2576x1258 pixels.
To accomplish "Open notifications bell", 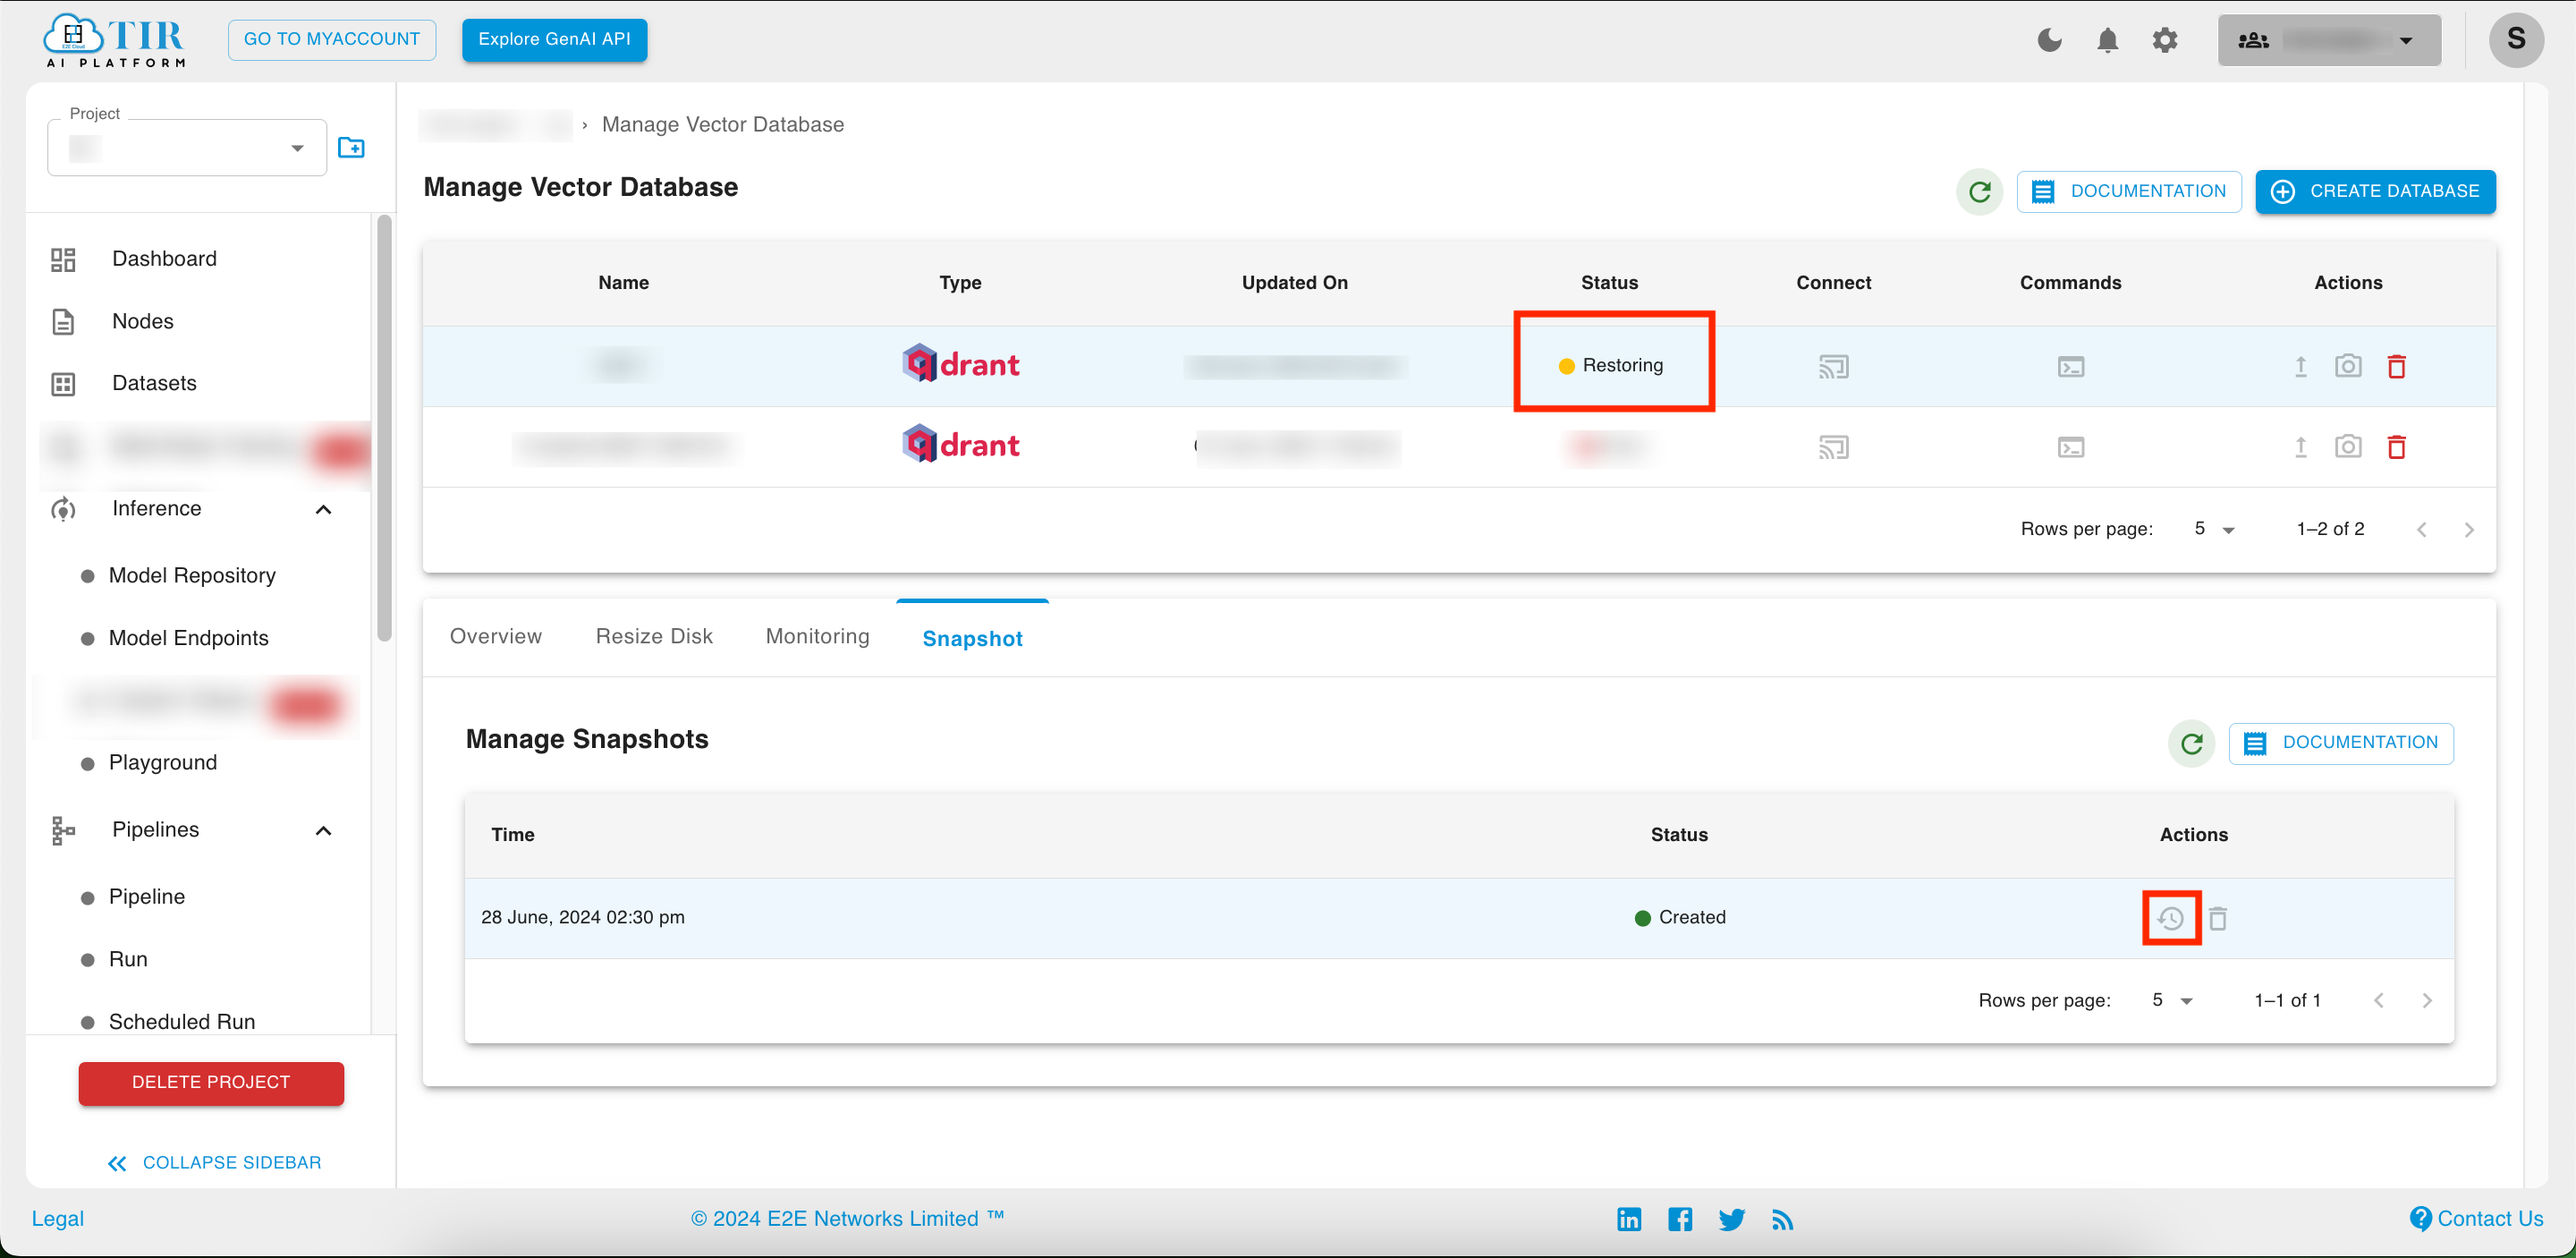I will [2107, 40].
